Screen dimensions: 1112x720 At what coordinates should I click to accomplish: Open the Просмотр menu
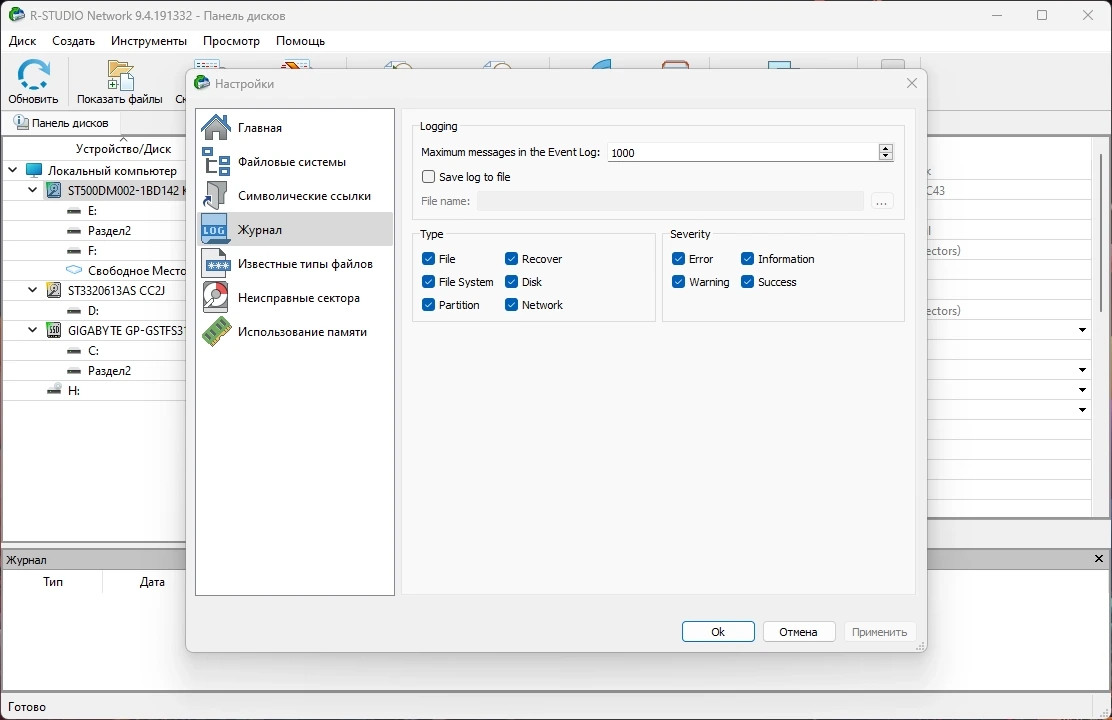(x=231, y=41)
